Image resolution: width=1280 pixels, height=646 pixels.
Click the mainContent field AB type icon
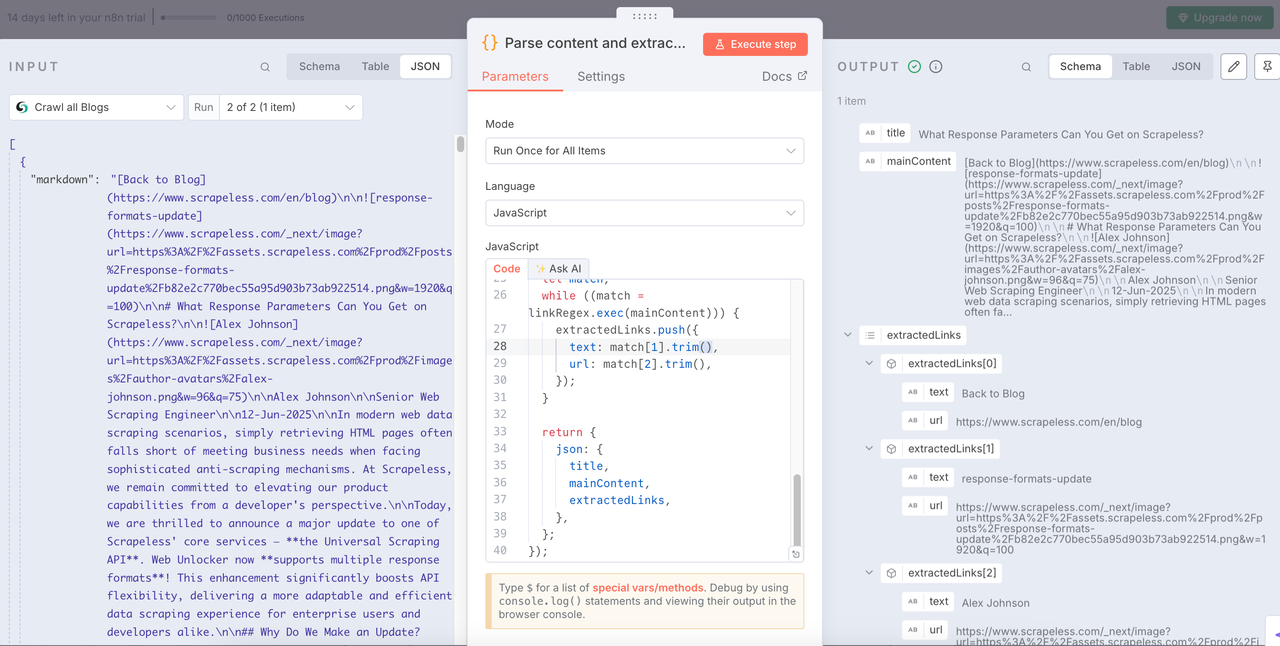(870, 161)
